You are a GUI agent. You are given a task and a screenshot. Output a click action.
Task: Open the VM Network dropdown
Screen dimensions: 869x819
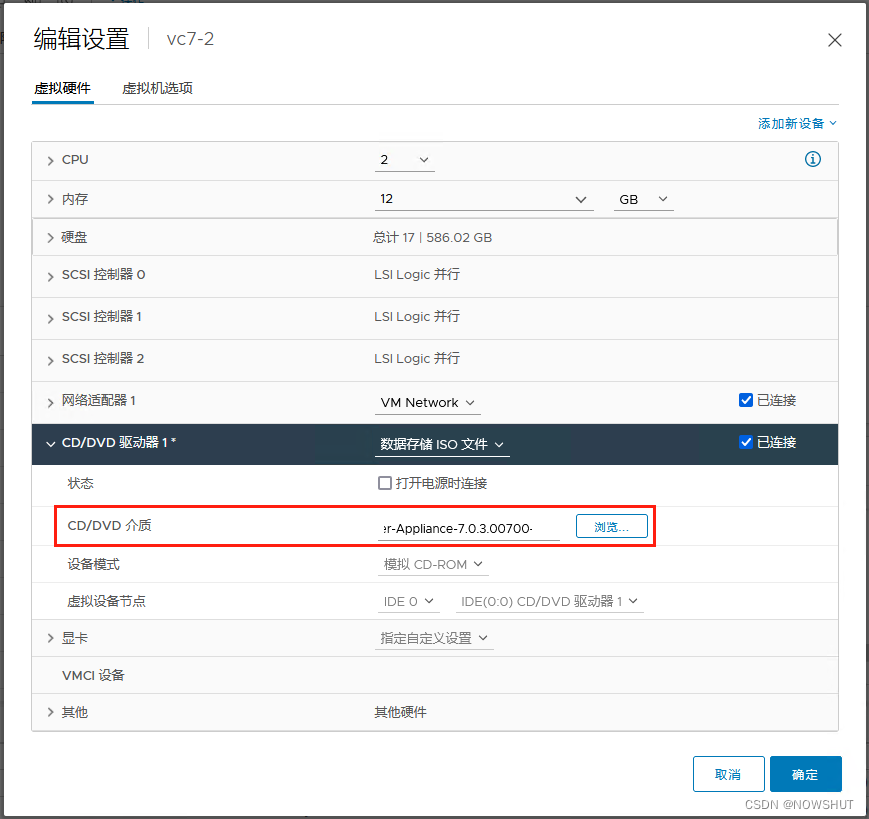point(427,403)
